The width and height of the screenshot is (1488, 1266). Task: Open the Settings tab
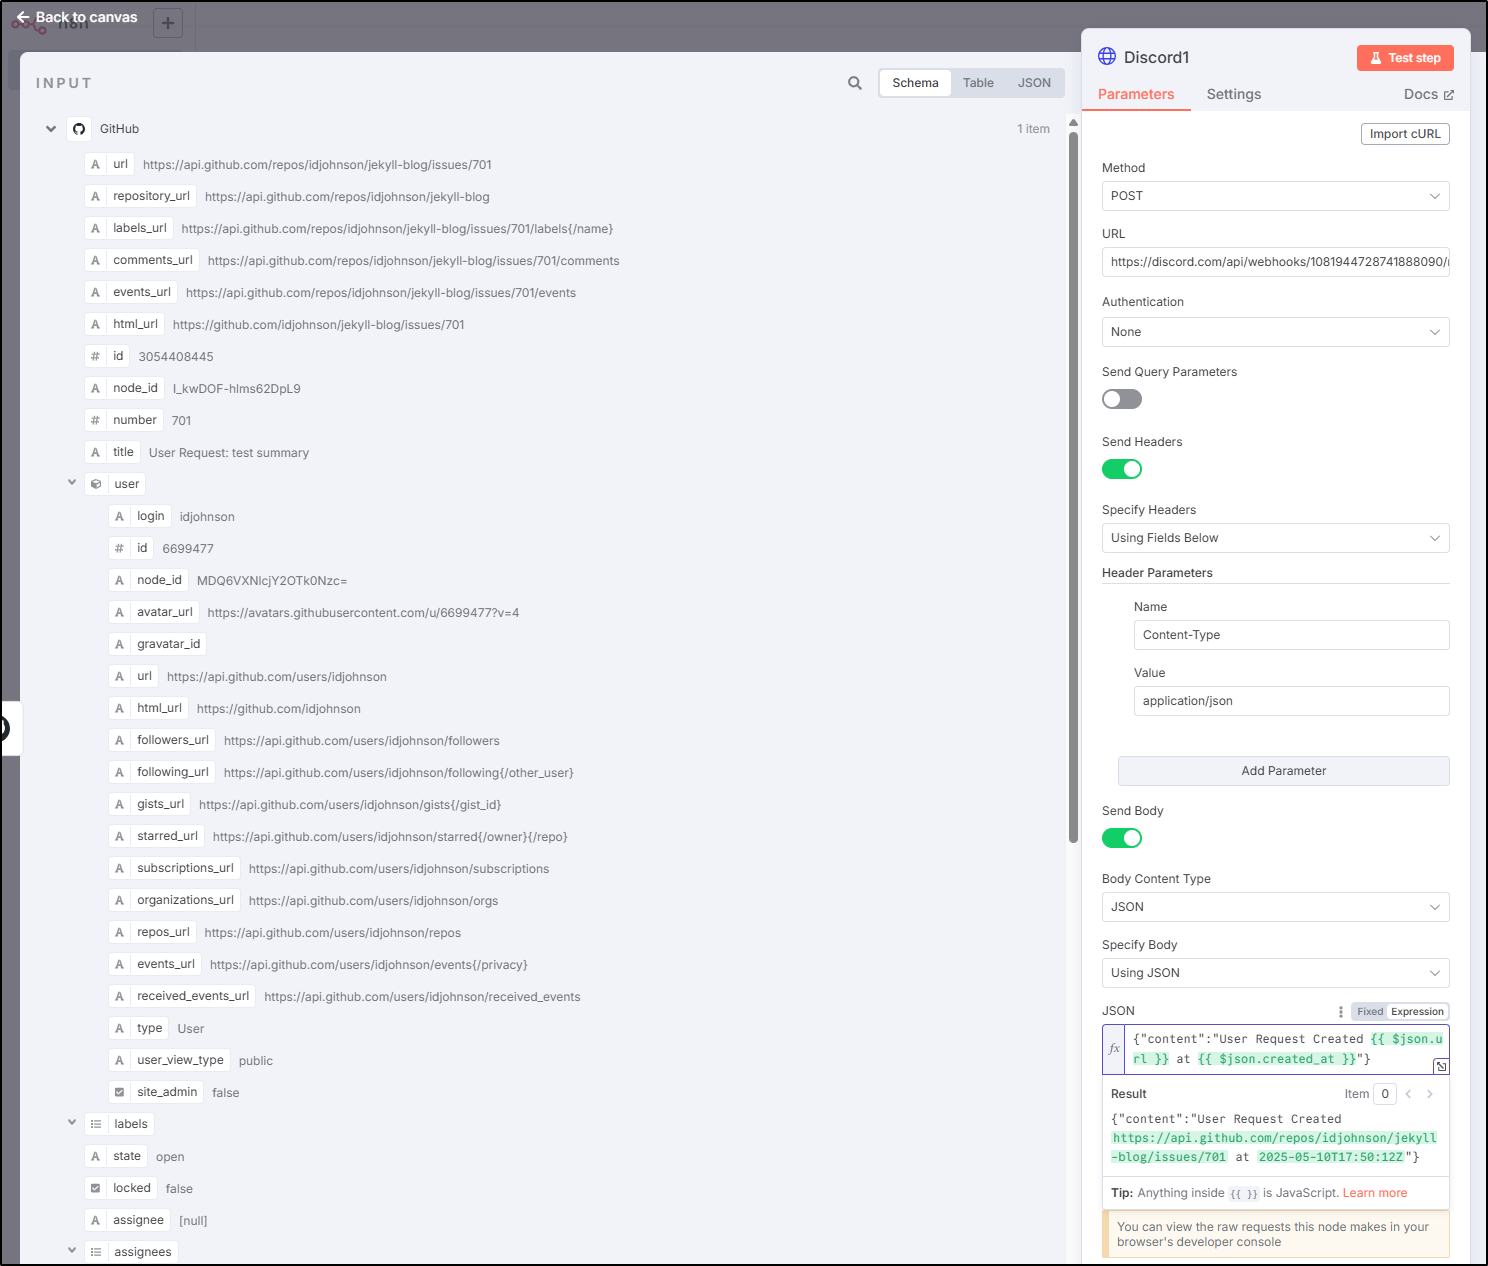point(1233,94)
